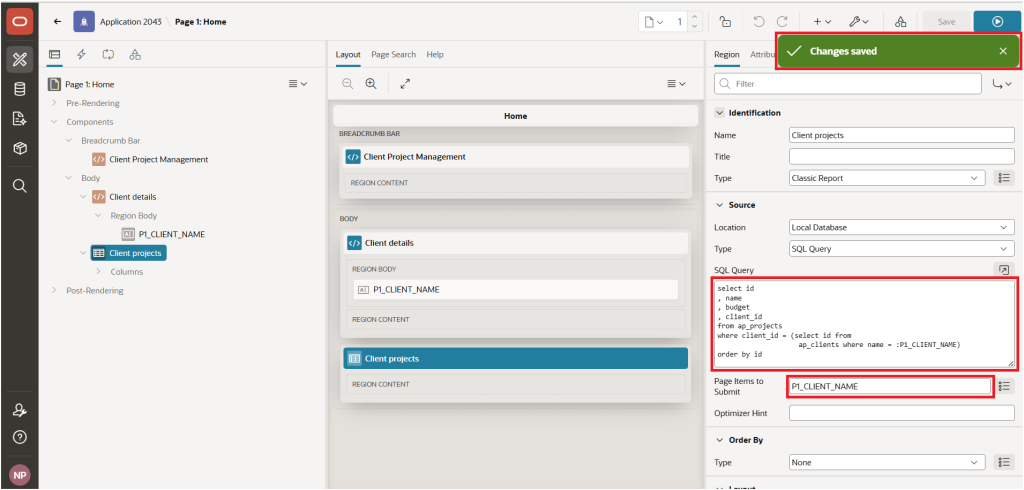This screenshot has width=1024, height=490.
Task: Click the page lock icon
Action: coord(725,22)
